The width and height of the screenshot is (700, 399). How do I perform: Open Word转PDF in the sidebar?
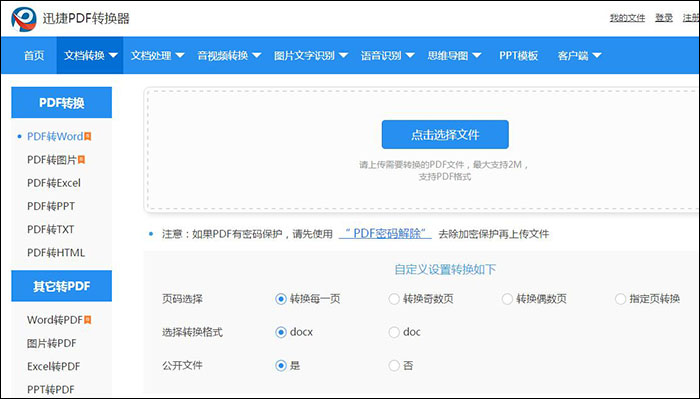tap(55, 320)
